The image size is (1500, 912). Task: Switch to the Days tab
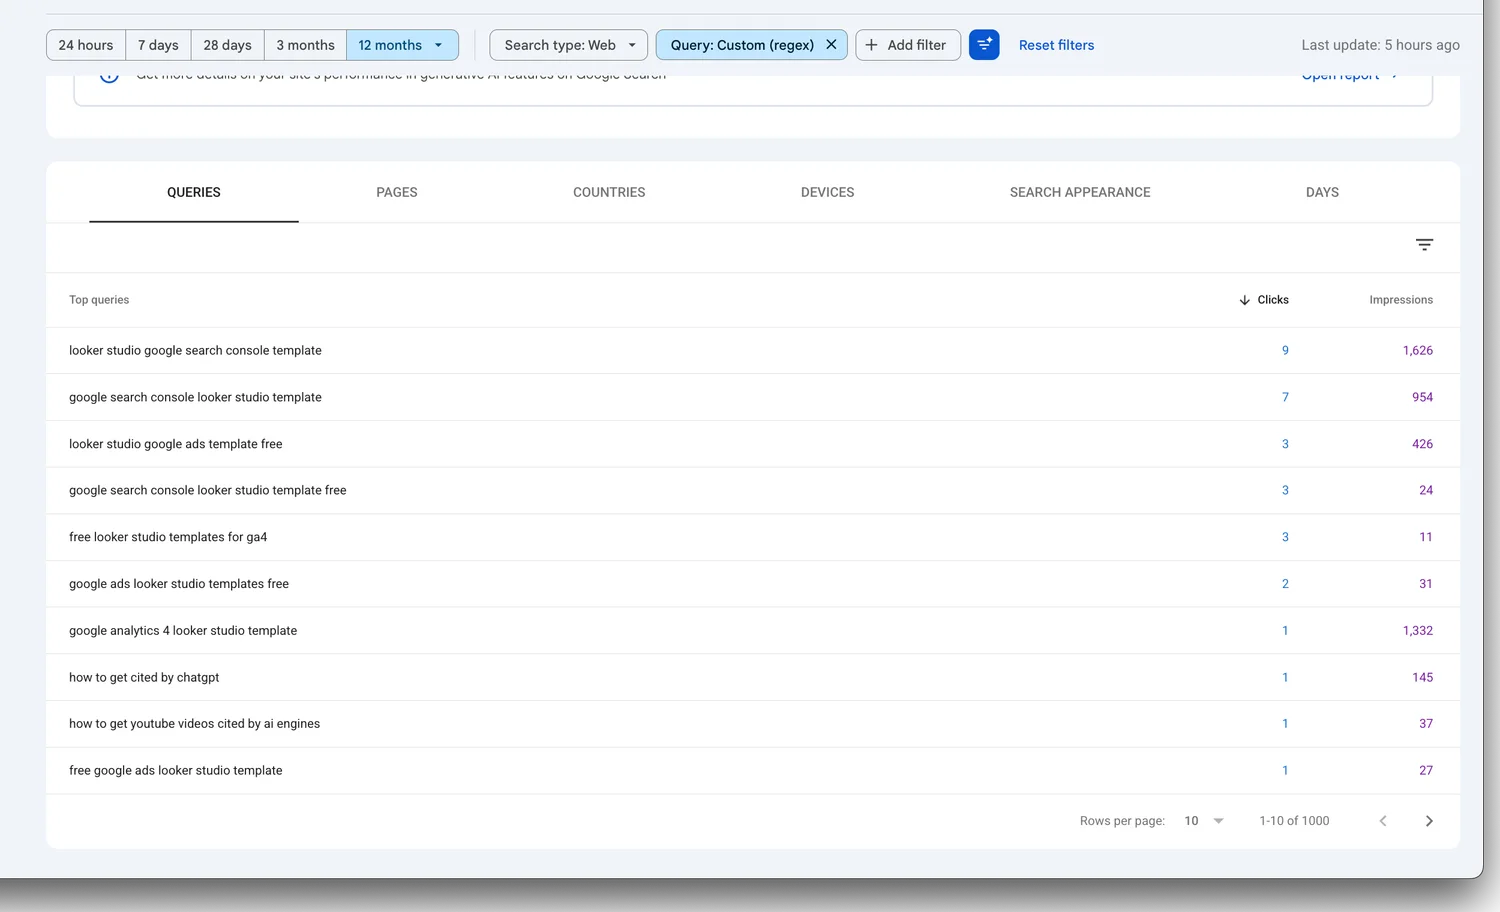(1322, 192)
